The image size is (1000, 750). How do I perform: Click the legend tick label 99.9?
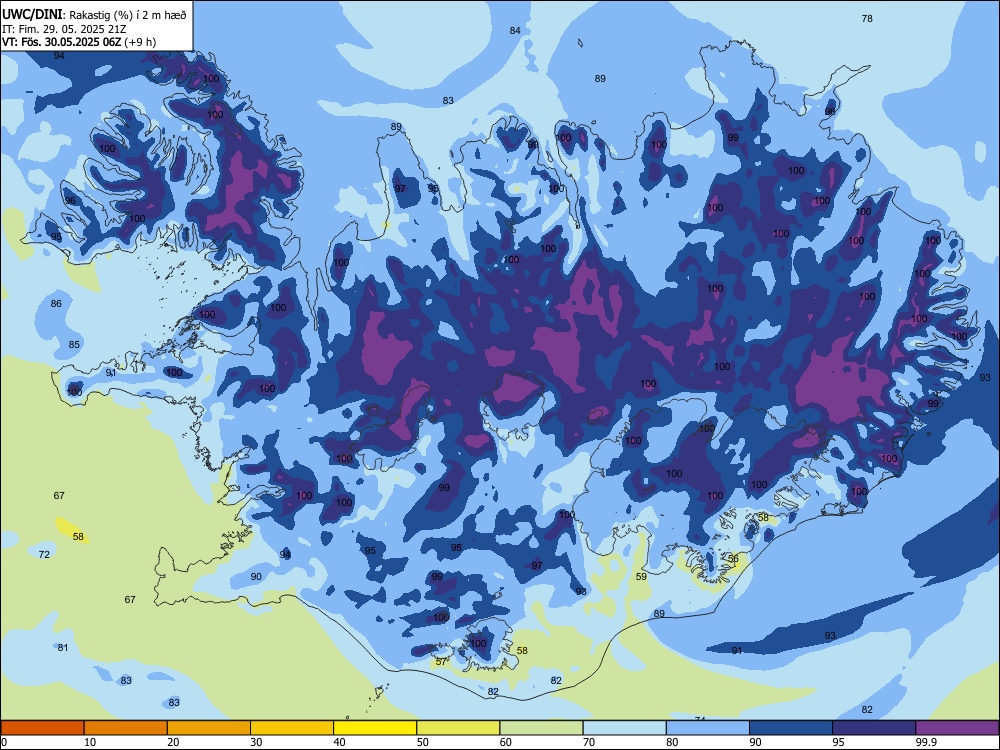(926, 742)
